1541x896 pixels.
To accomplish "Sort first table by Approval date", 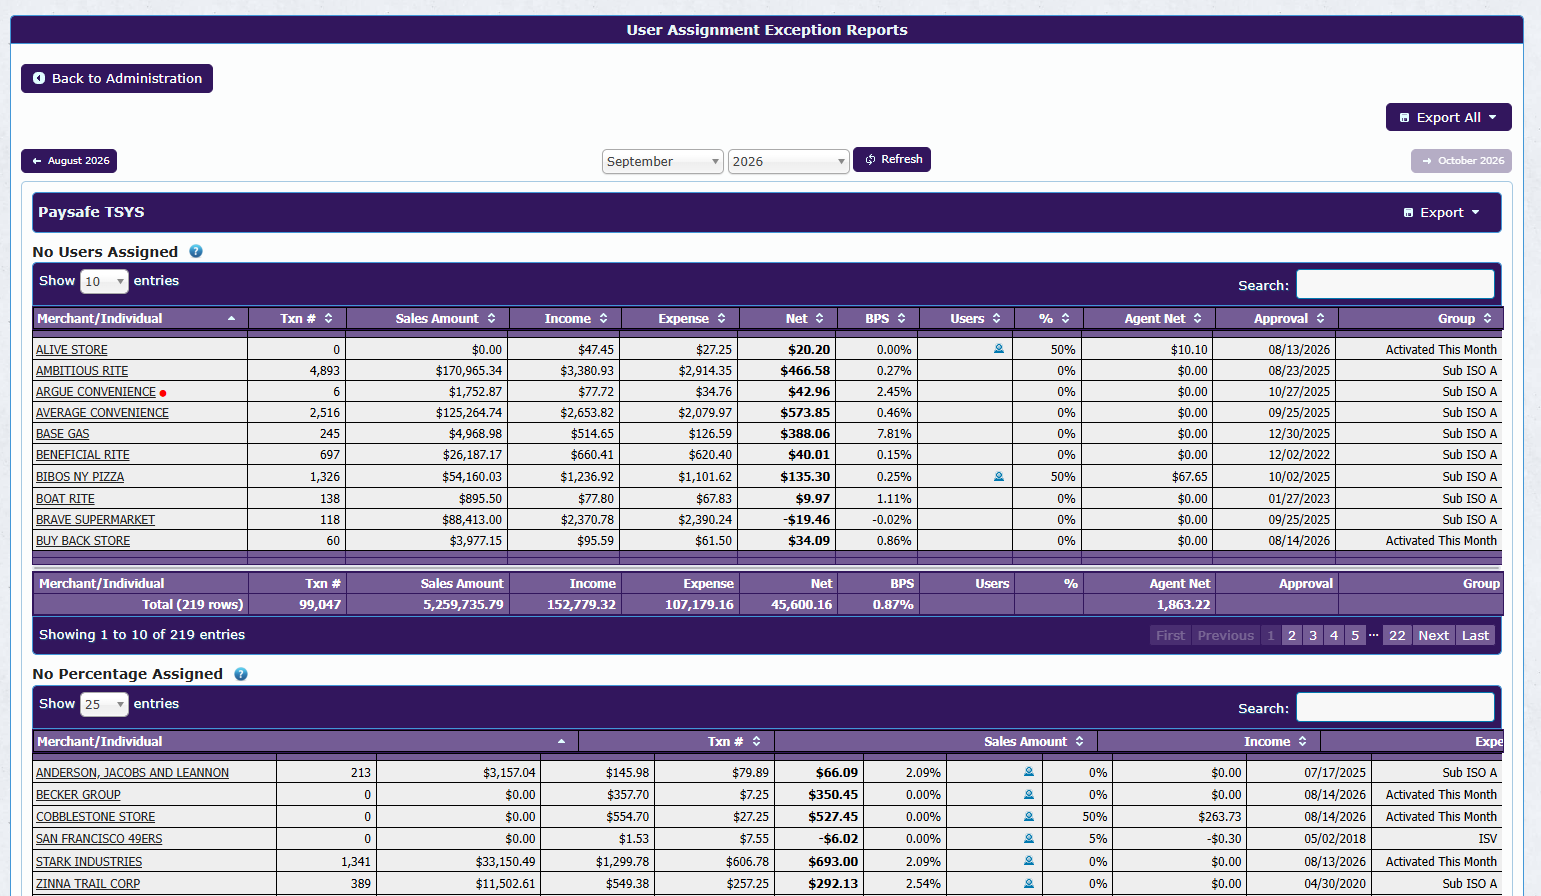I will pos(1276,318).
